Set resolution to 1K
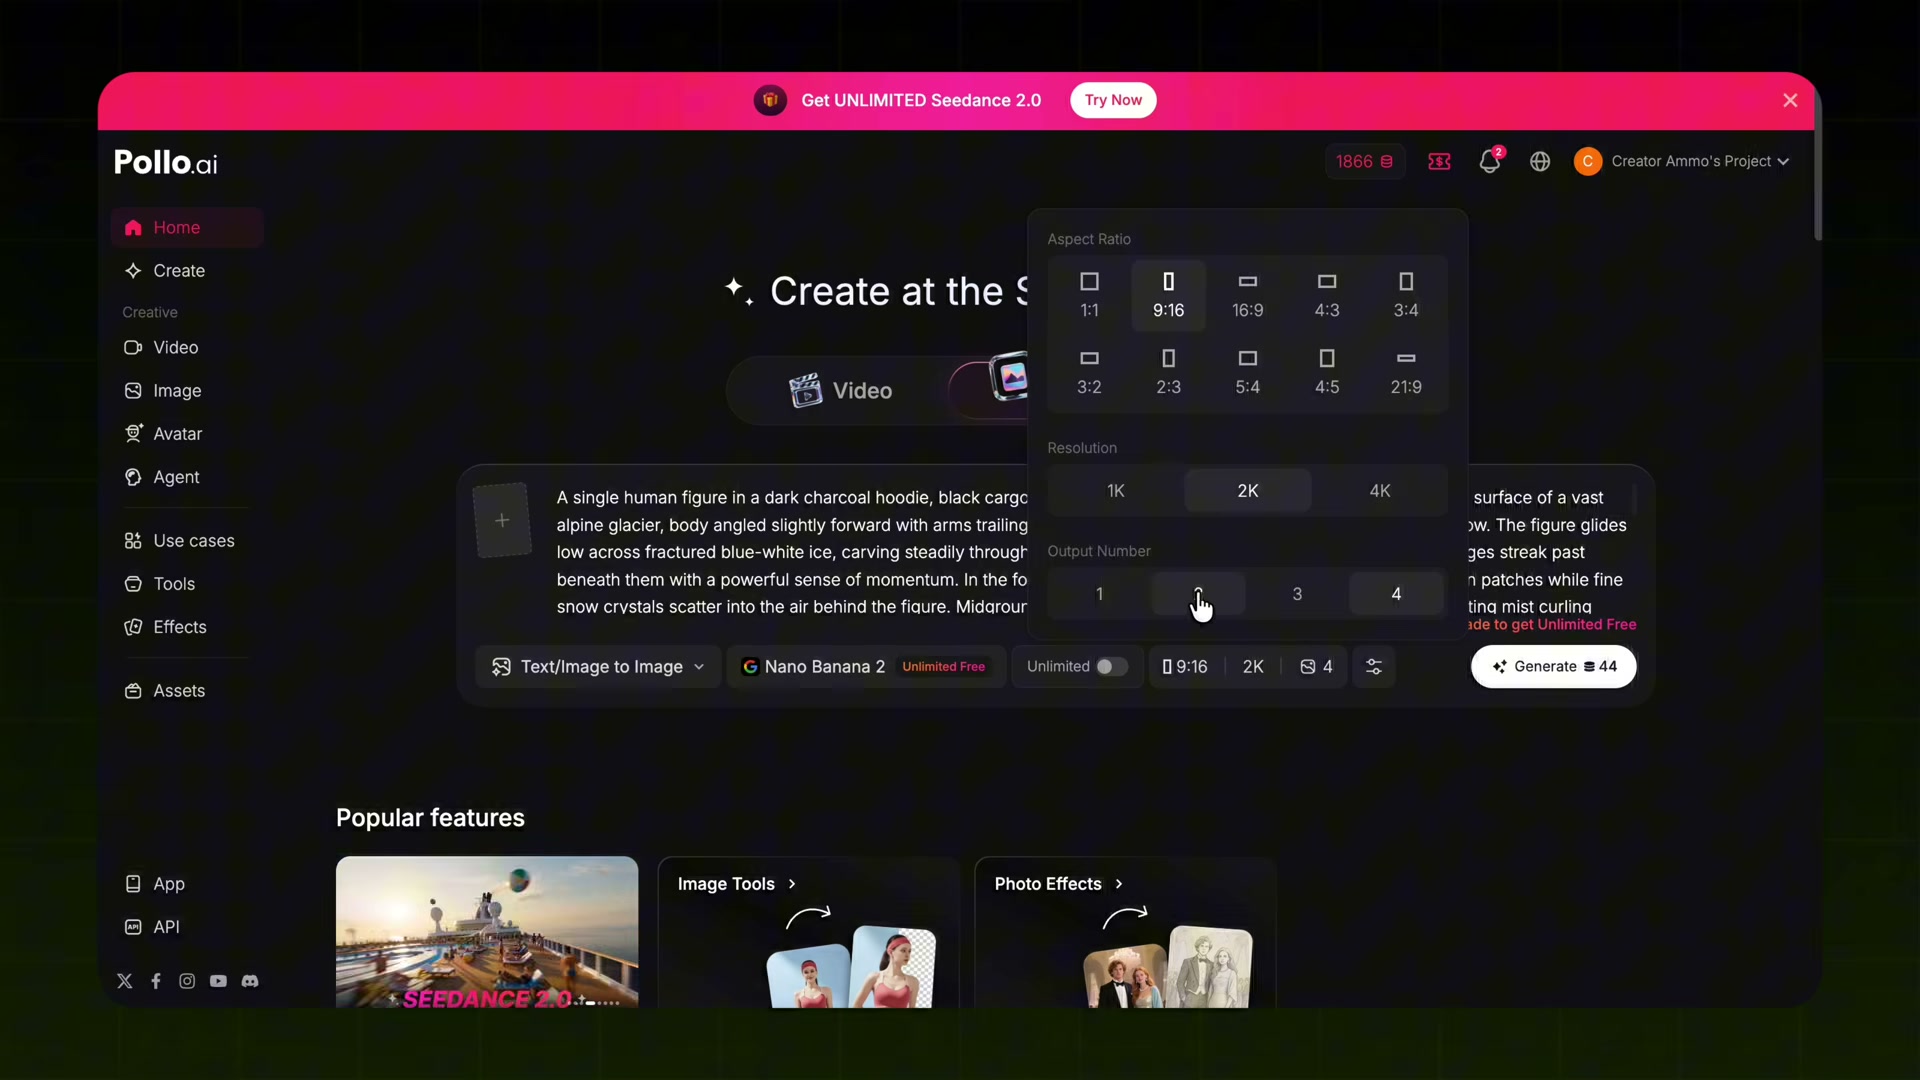The image size is (1920, 1080). 1116,491
